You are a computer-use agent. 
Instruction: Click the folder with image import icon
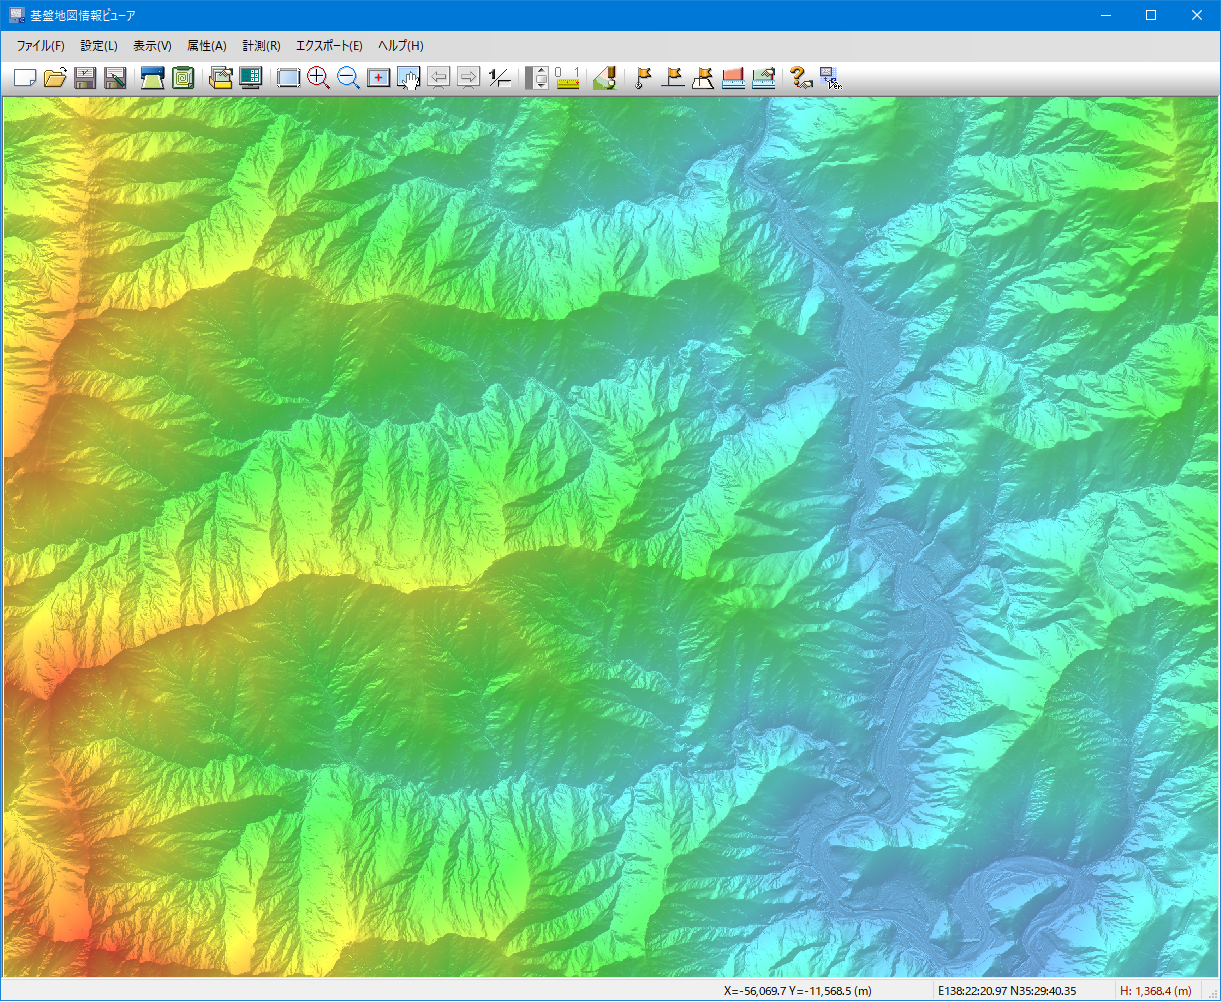[x=220, y=77]
